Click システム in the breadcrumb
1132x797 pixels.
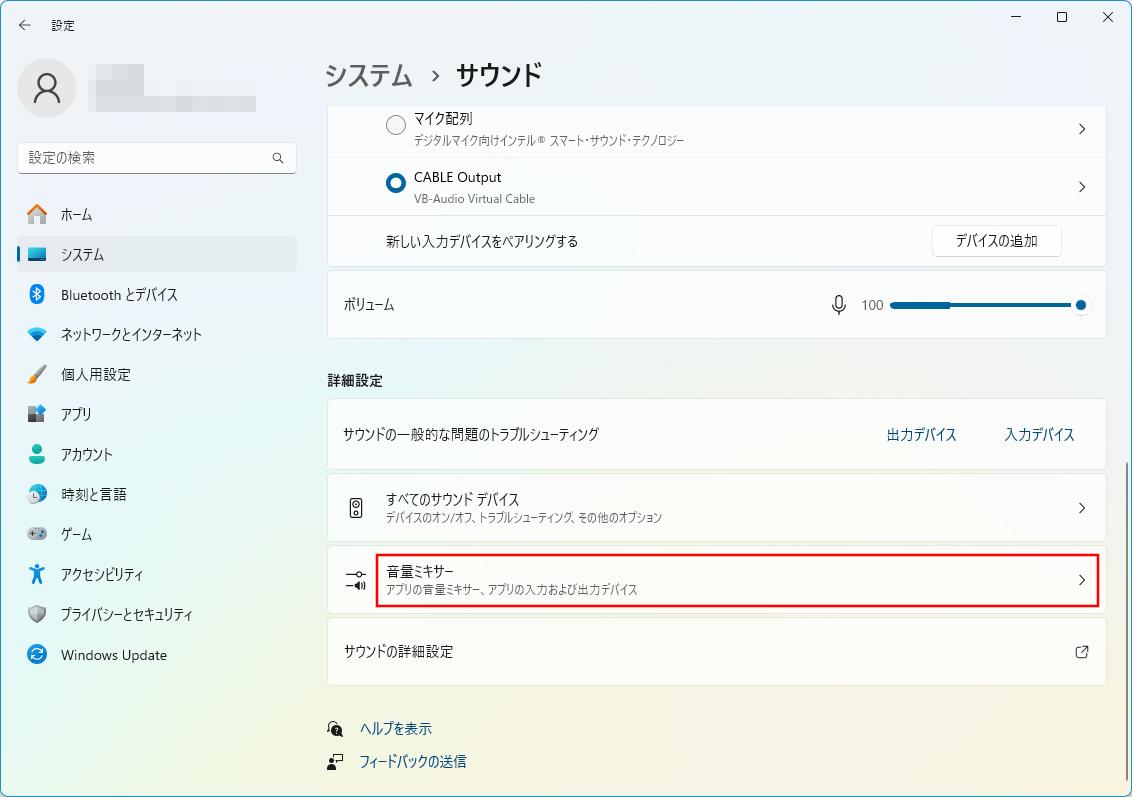[369, 75]
